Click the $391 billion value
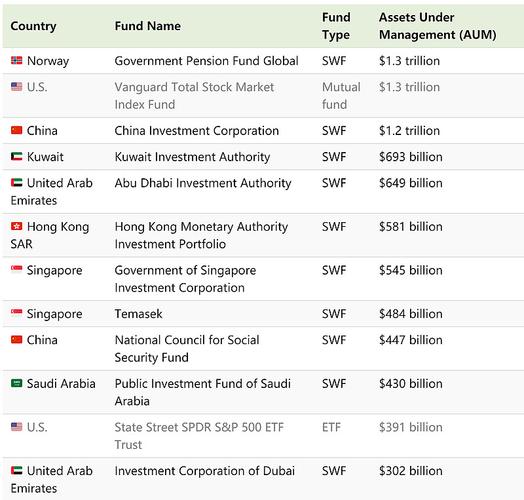This screenshot has width=524, height=500. tap(411, 427)
